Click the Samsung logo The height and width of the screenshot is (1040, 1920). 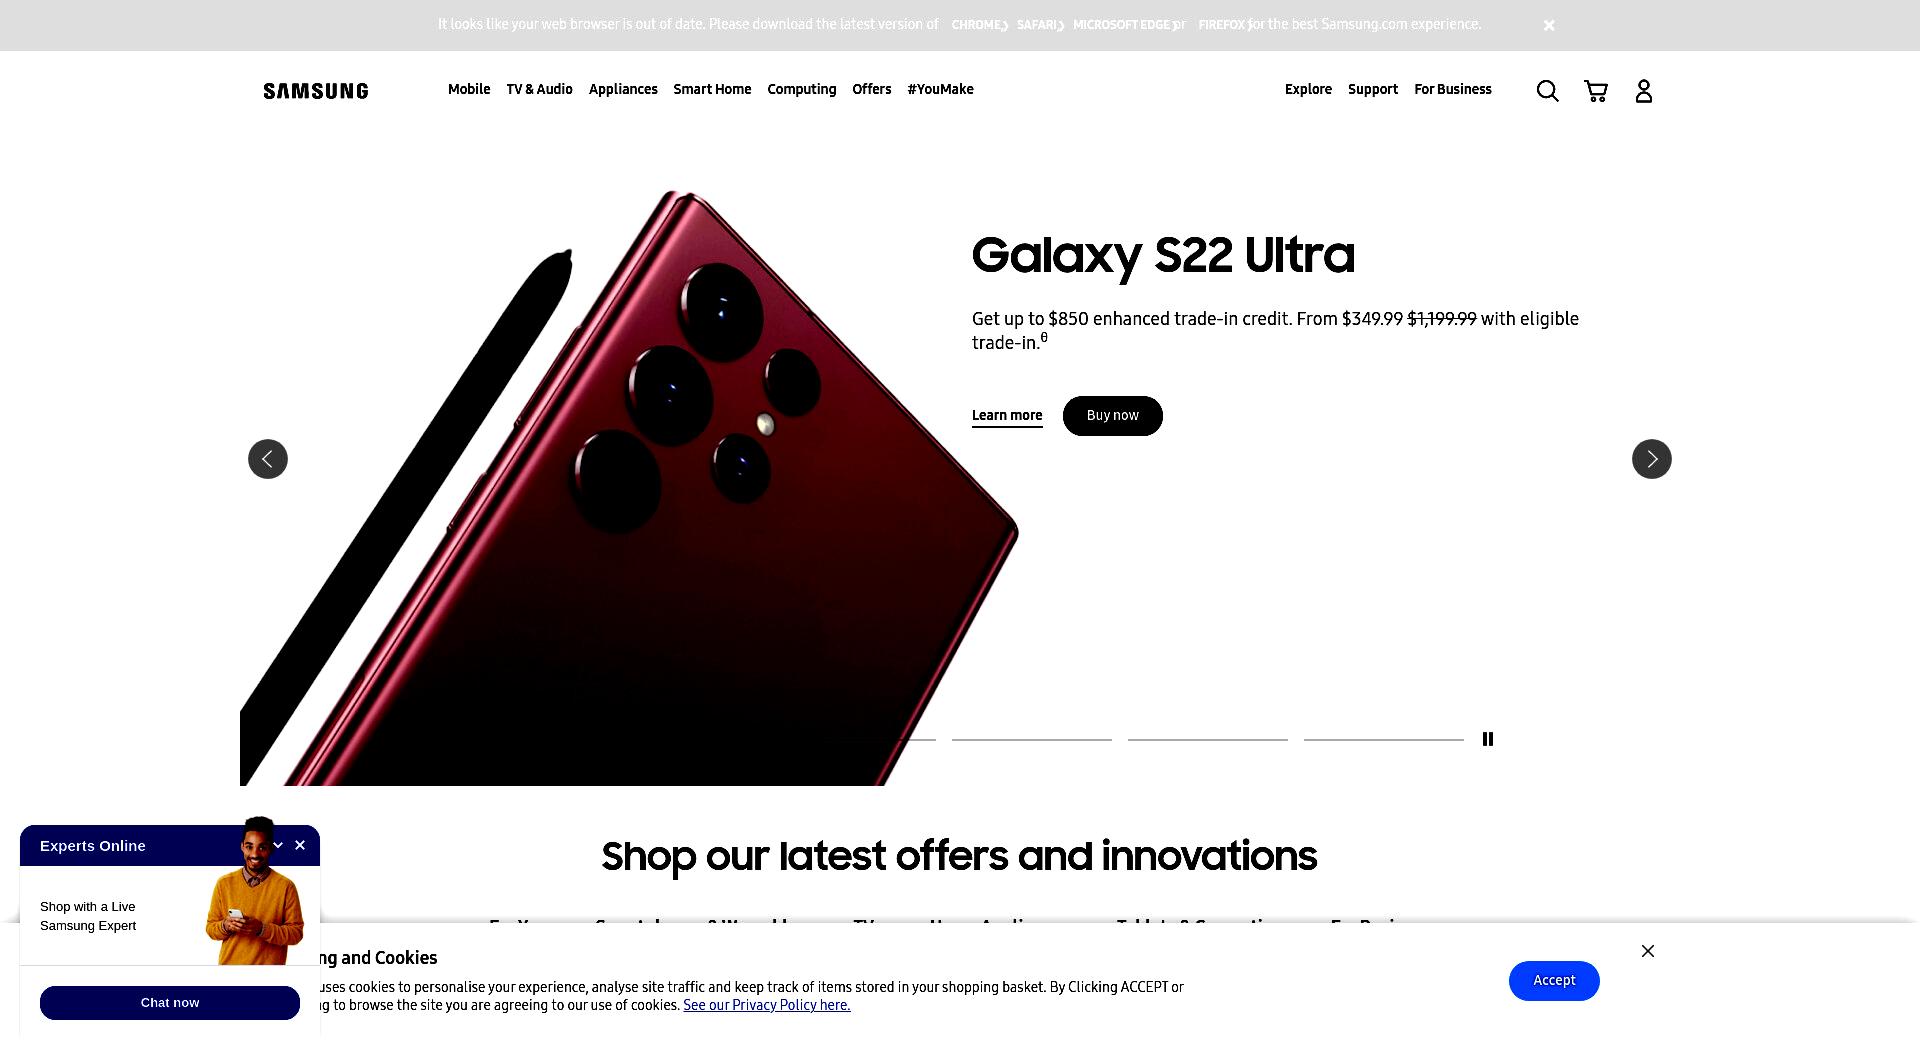coord(316,91)
